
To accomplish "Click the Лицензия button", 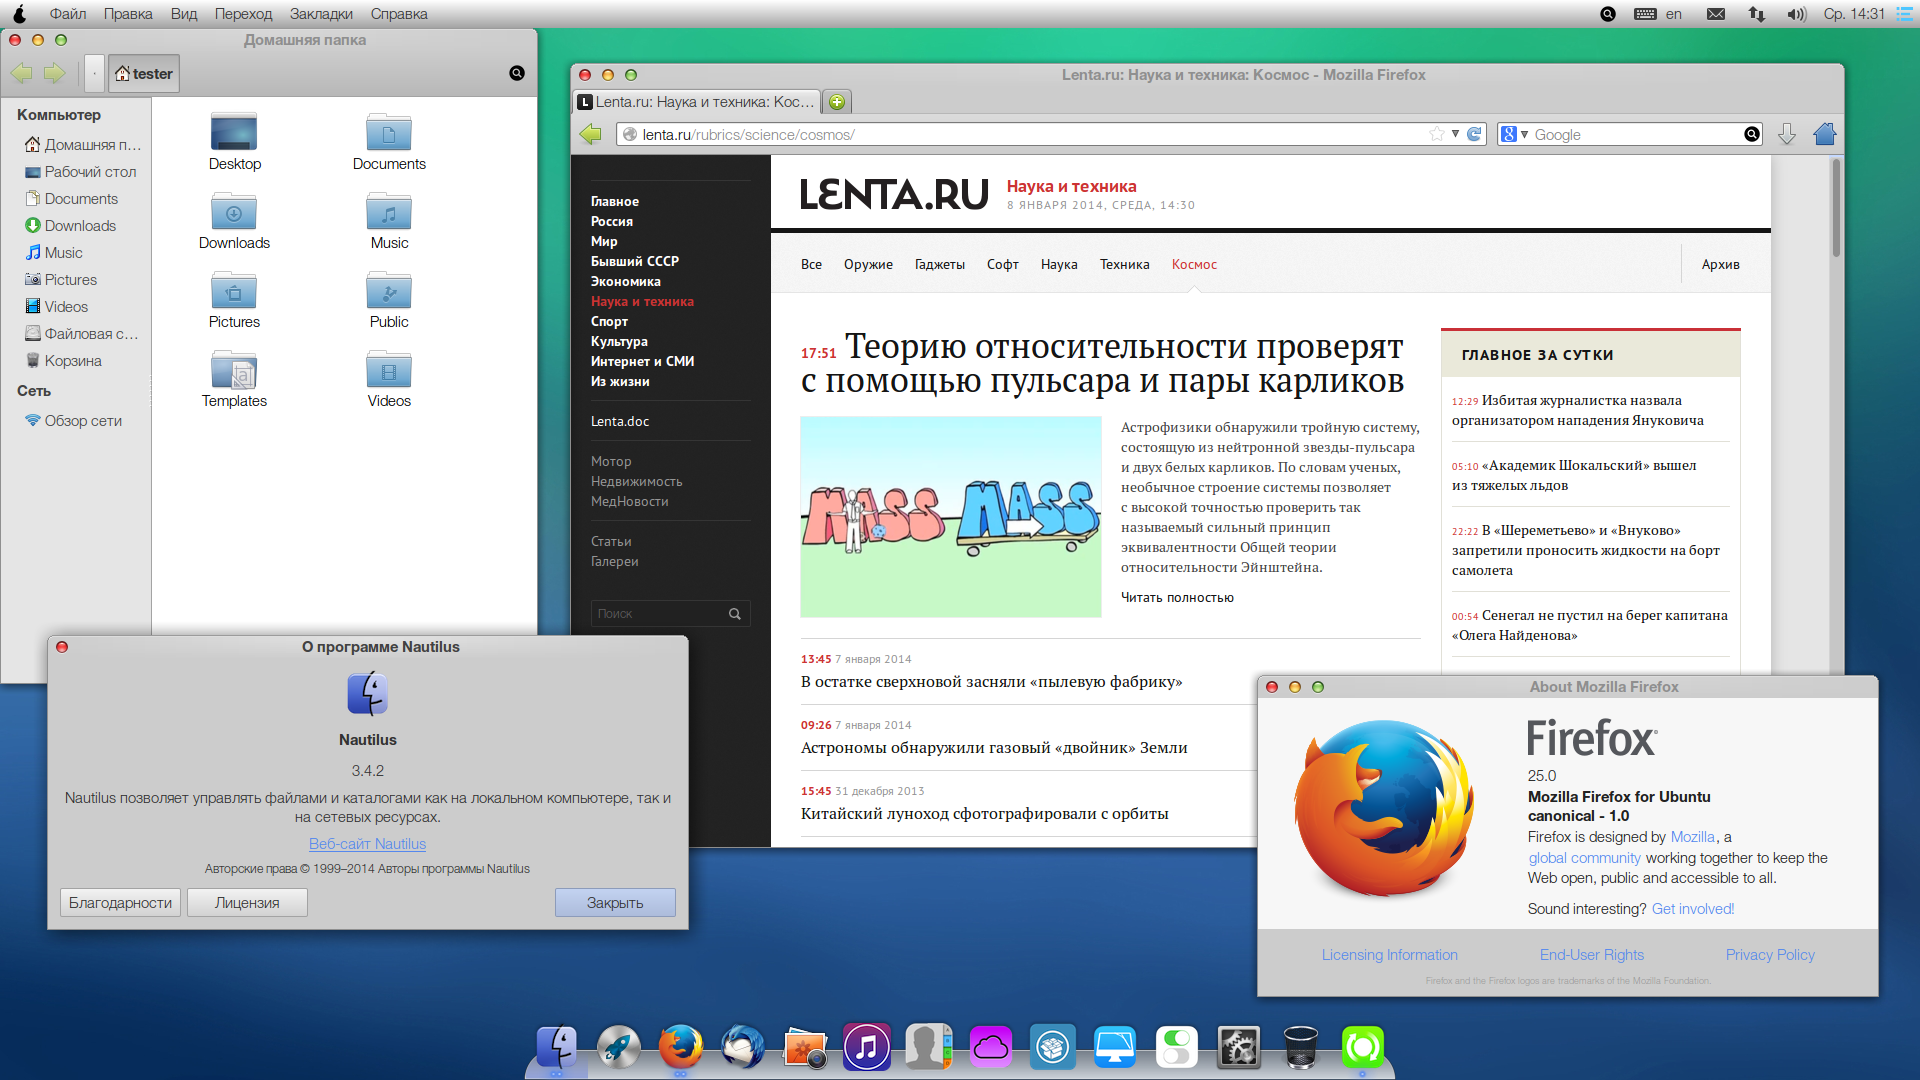I will [x=247, y=903].
